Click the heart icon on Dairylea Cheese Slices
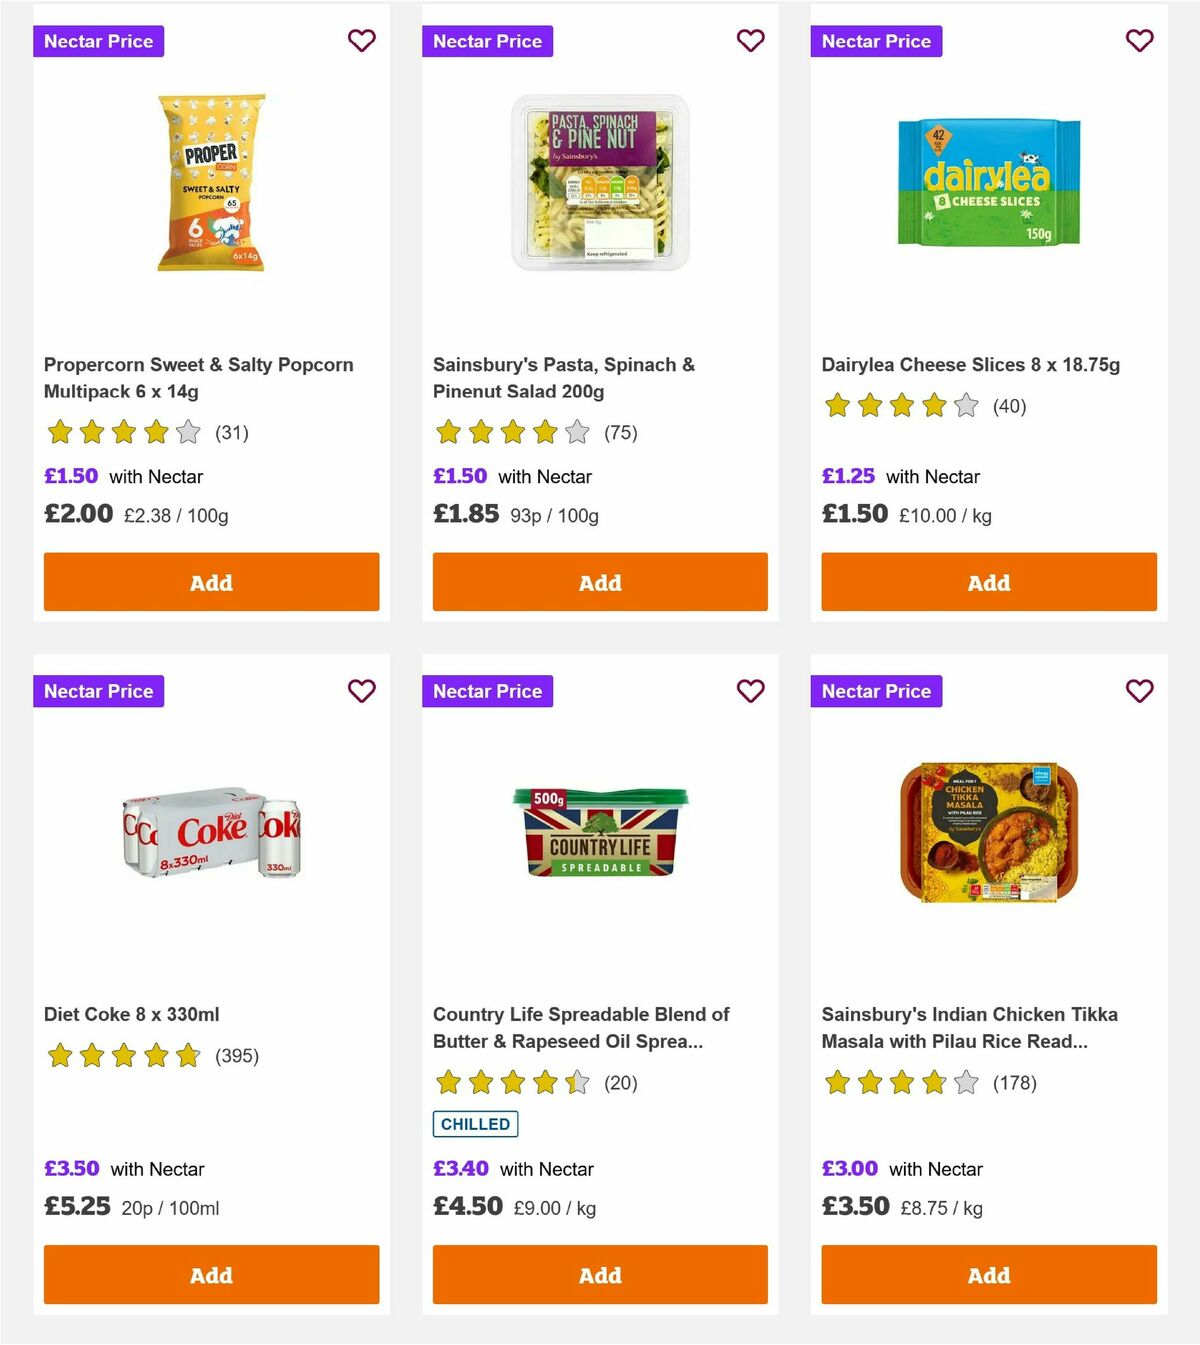This screenshot has height=1345, width=1200. (1139, 41)
